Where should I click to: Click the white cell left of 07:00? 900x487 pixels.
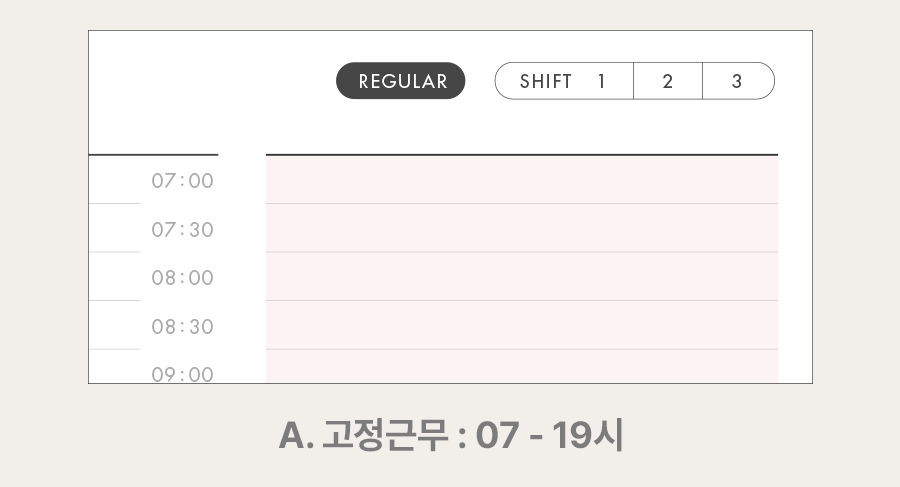pyautogui.click(x=114, y=180)
